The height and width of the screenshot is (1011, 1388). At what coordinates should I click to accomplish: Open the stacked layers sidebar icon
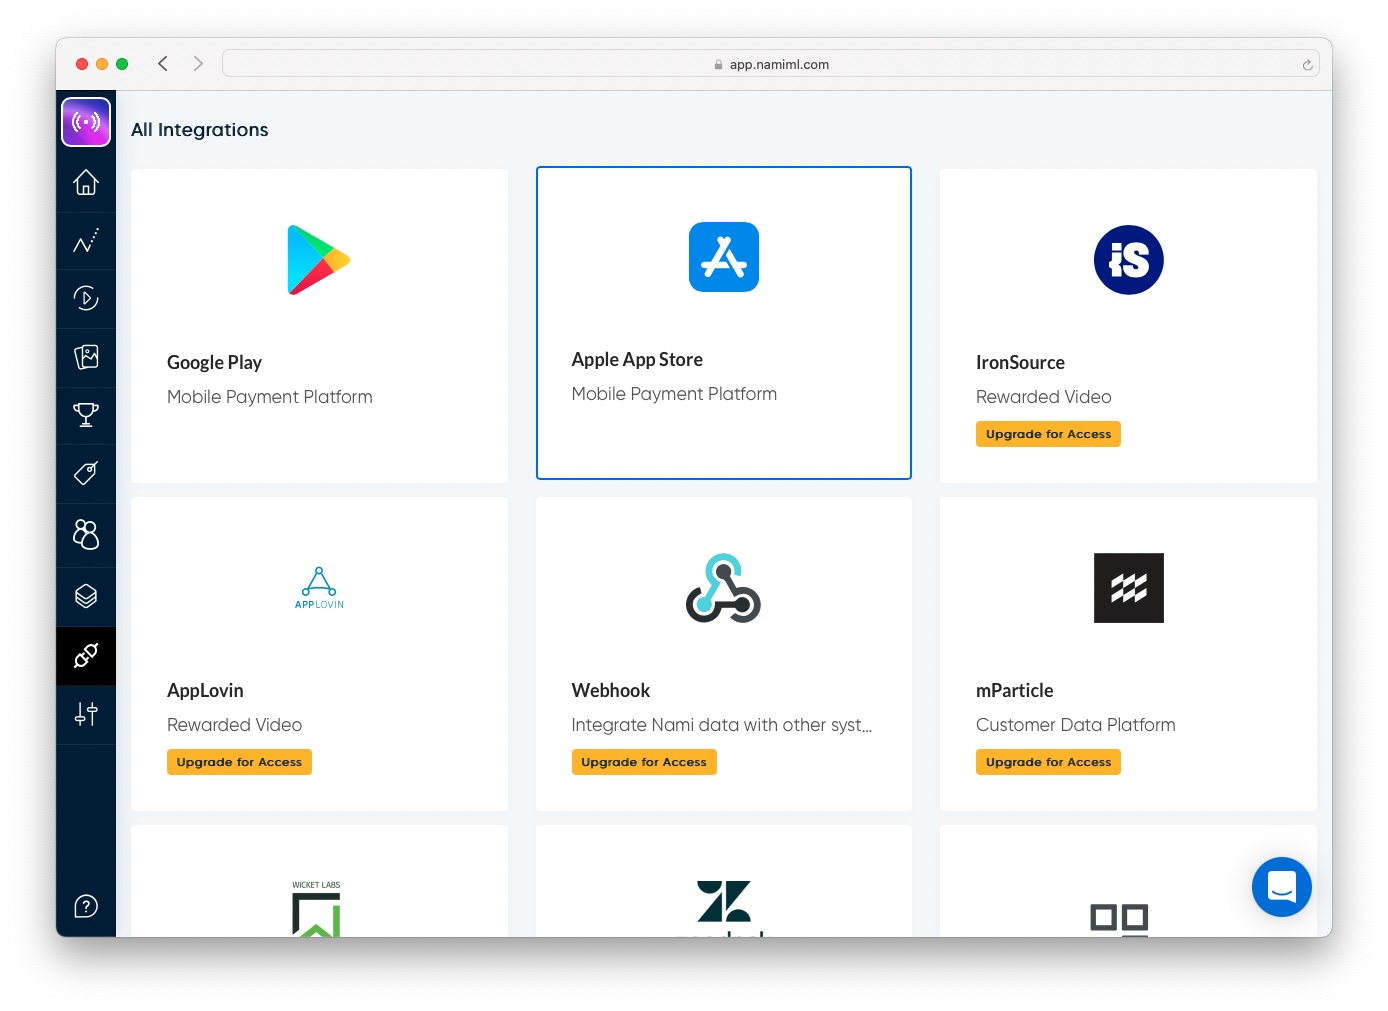[86, 596]
